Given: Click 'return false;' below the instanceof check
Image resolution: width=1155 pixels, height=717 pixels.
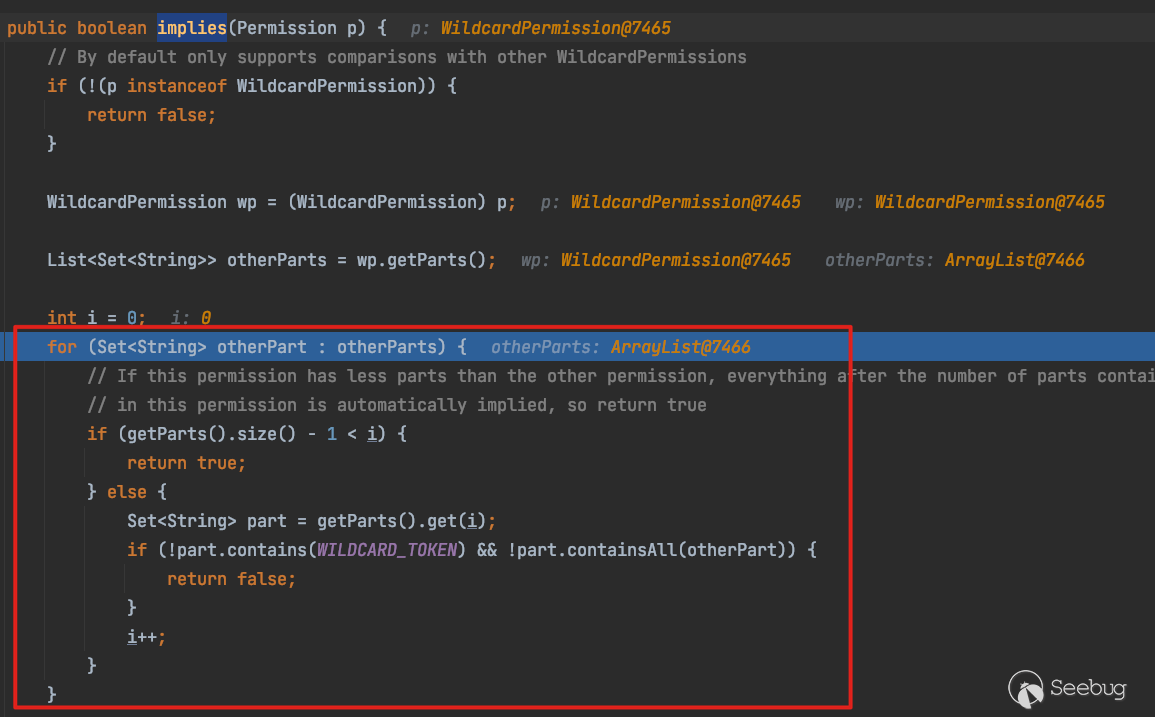Looking at the screenshot, I should click(x=151, y=115).
